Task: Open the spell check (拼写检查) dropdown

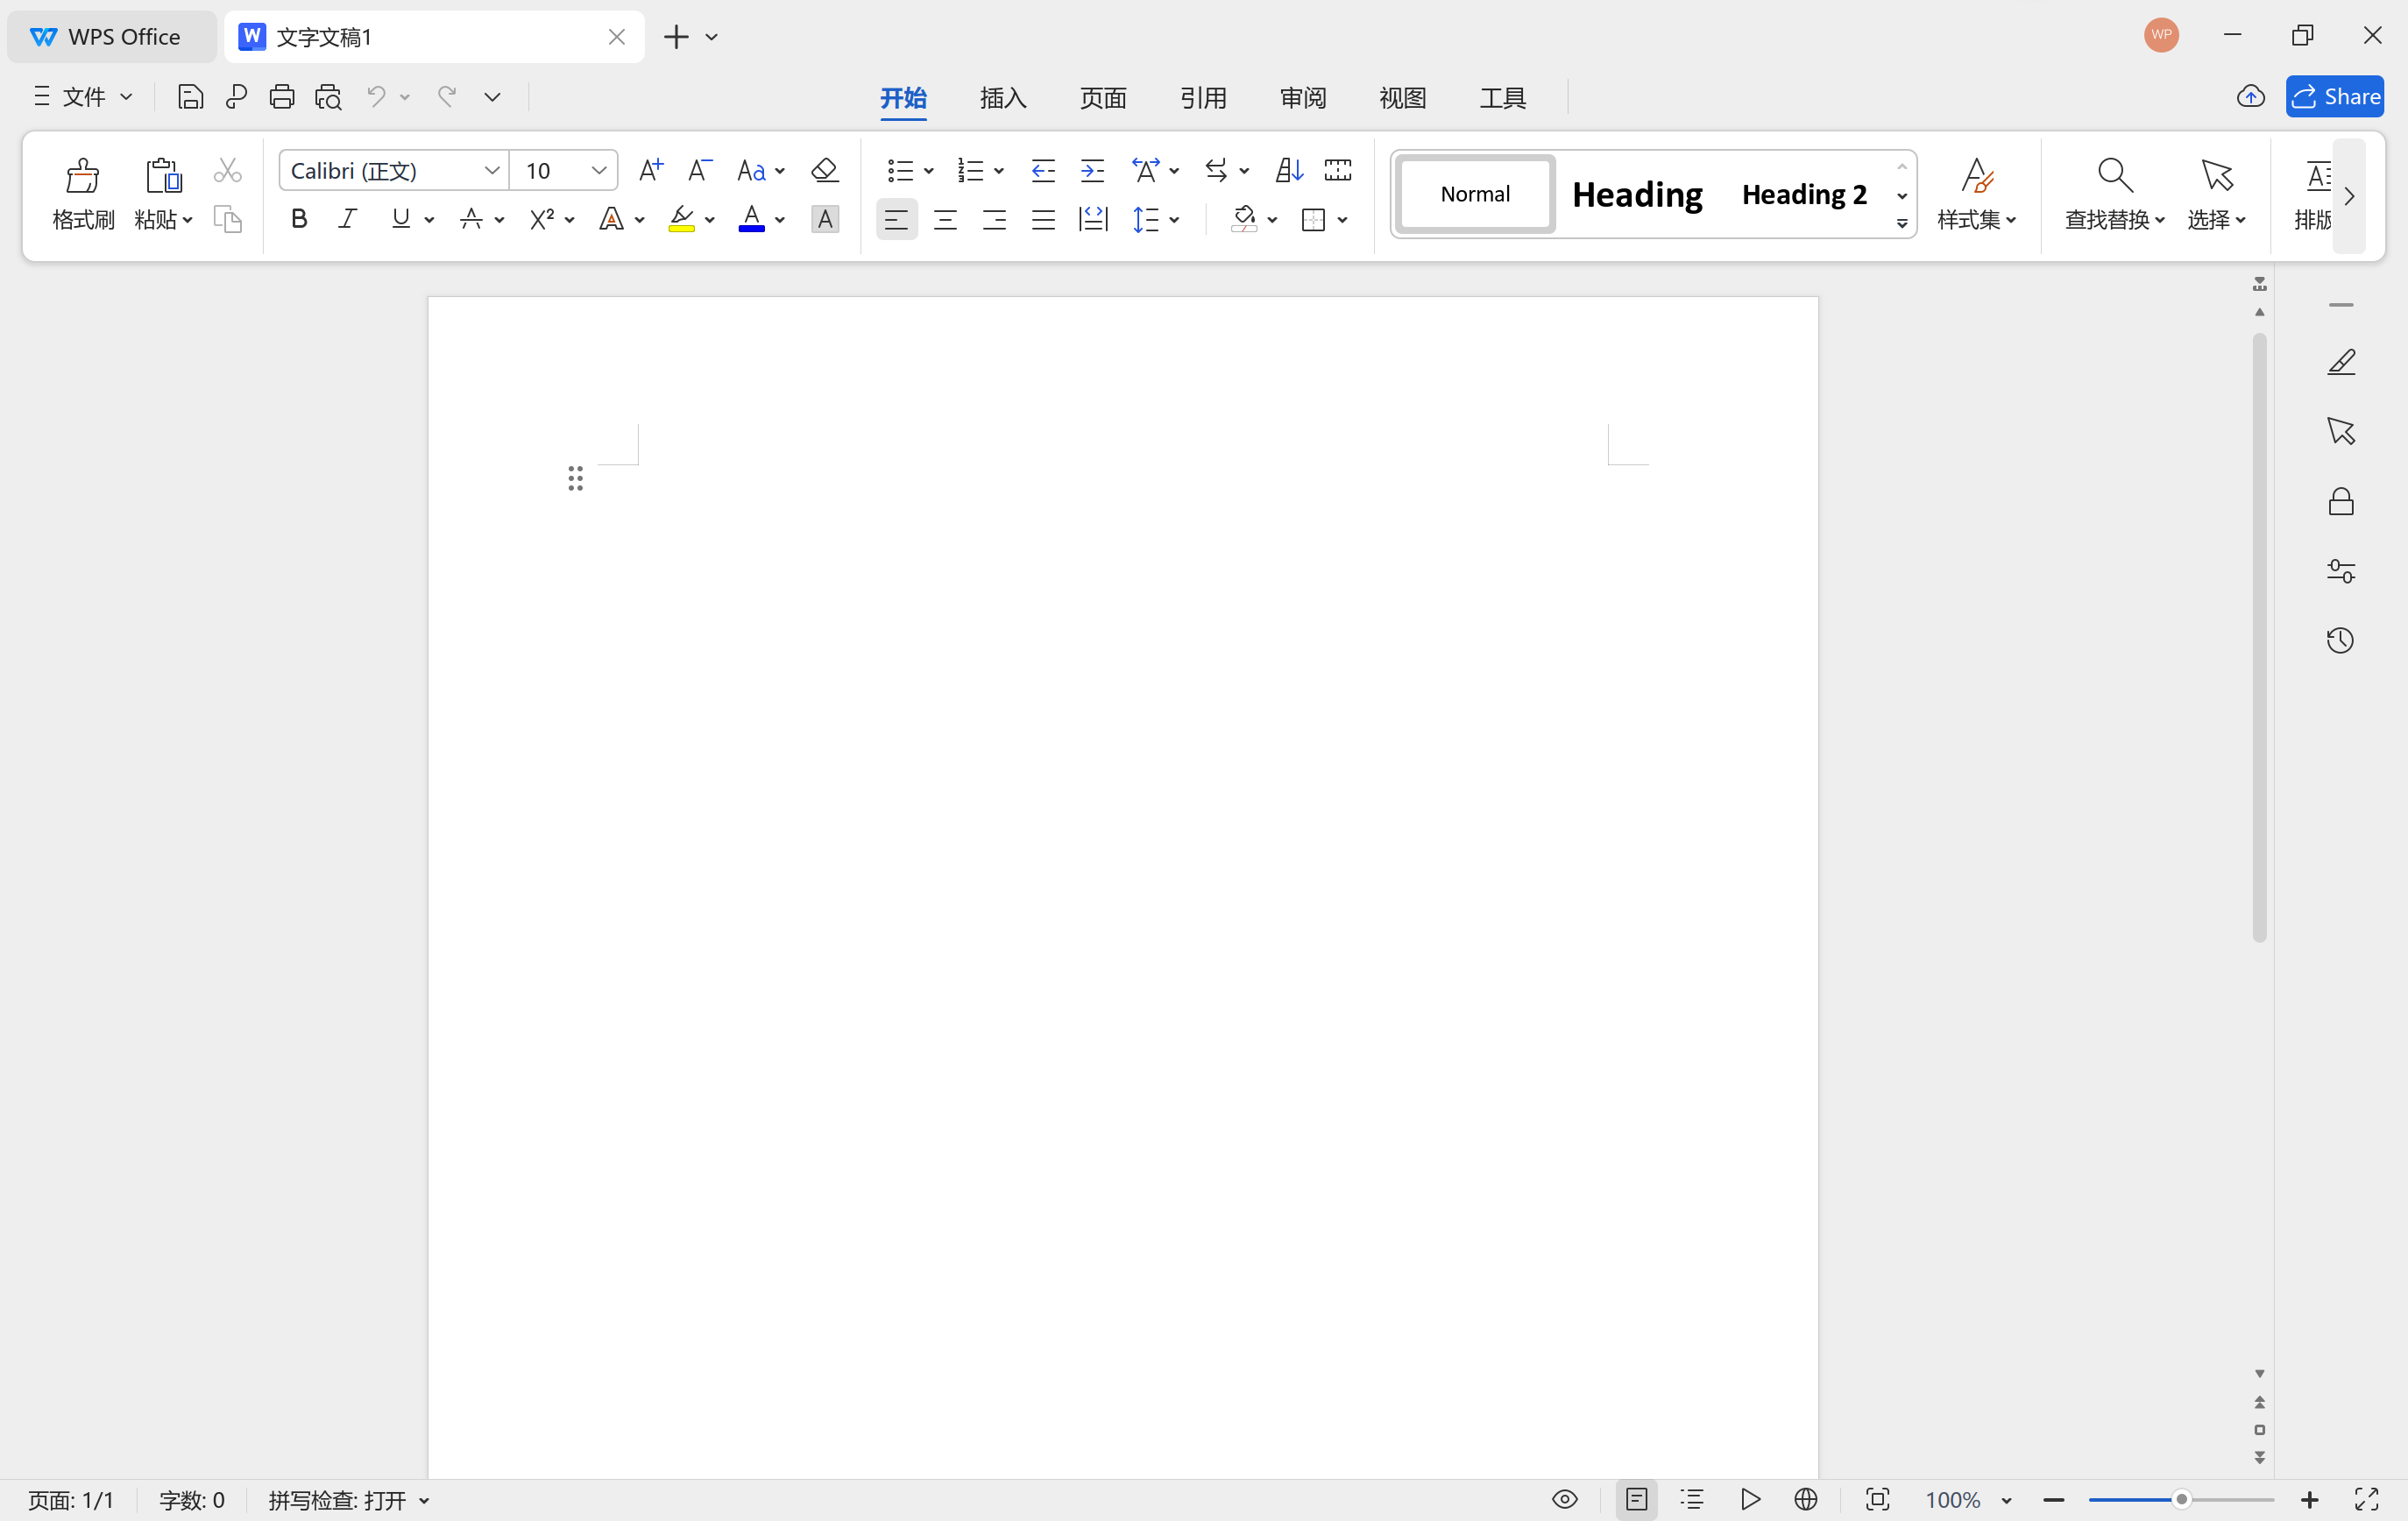Action: [424, 1500]
